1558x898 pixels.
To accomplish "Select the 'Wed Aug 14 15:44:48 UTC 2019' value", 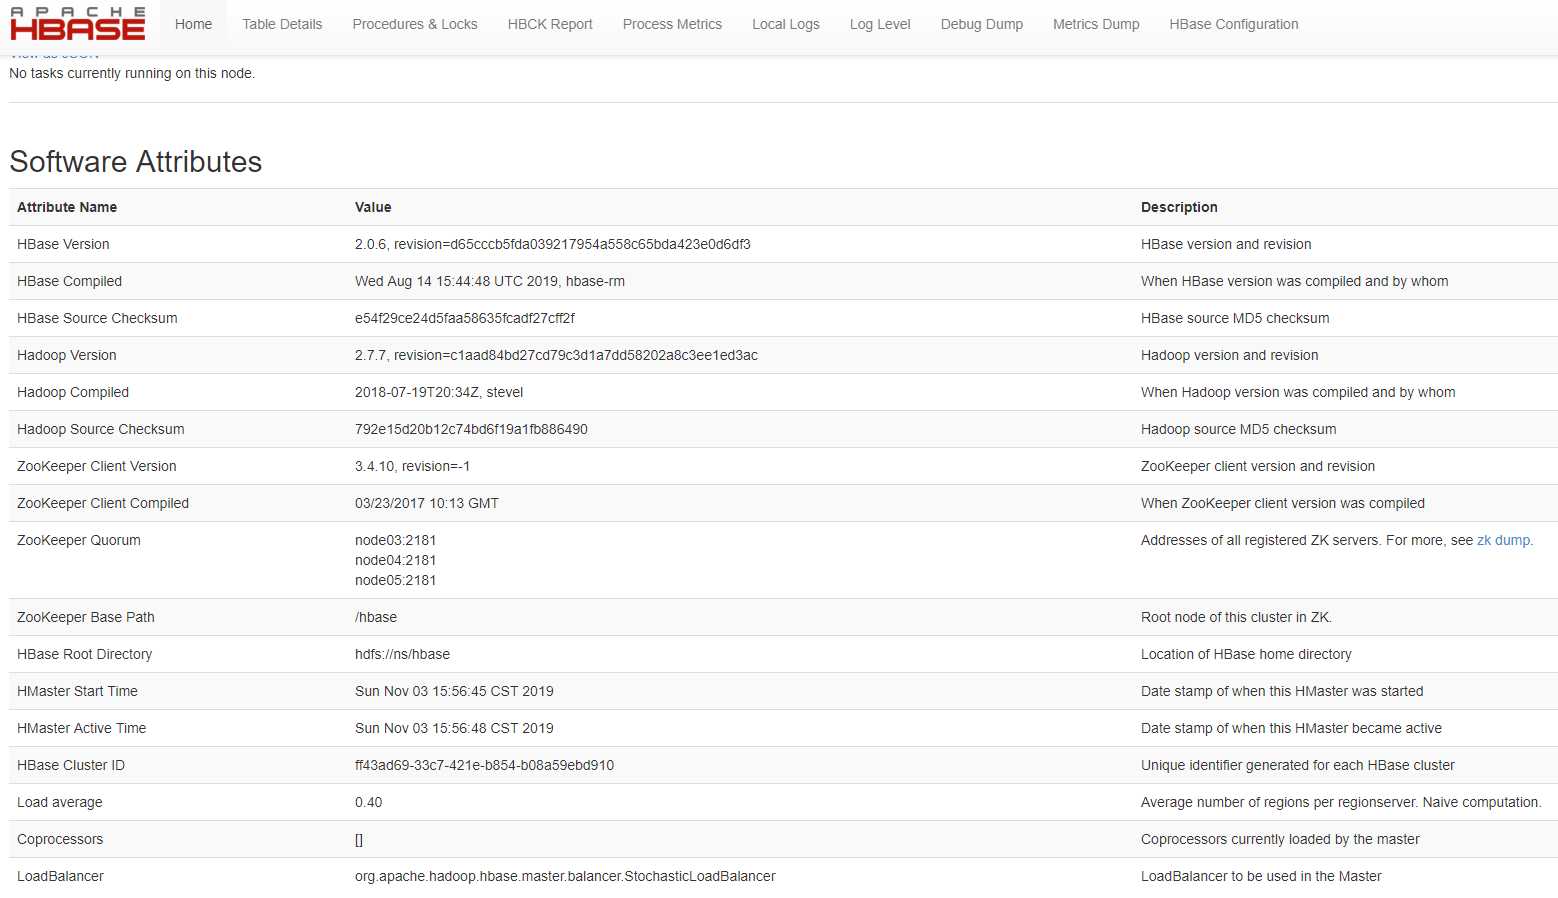I will pyautogui.click(x=490, y=281).
